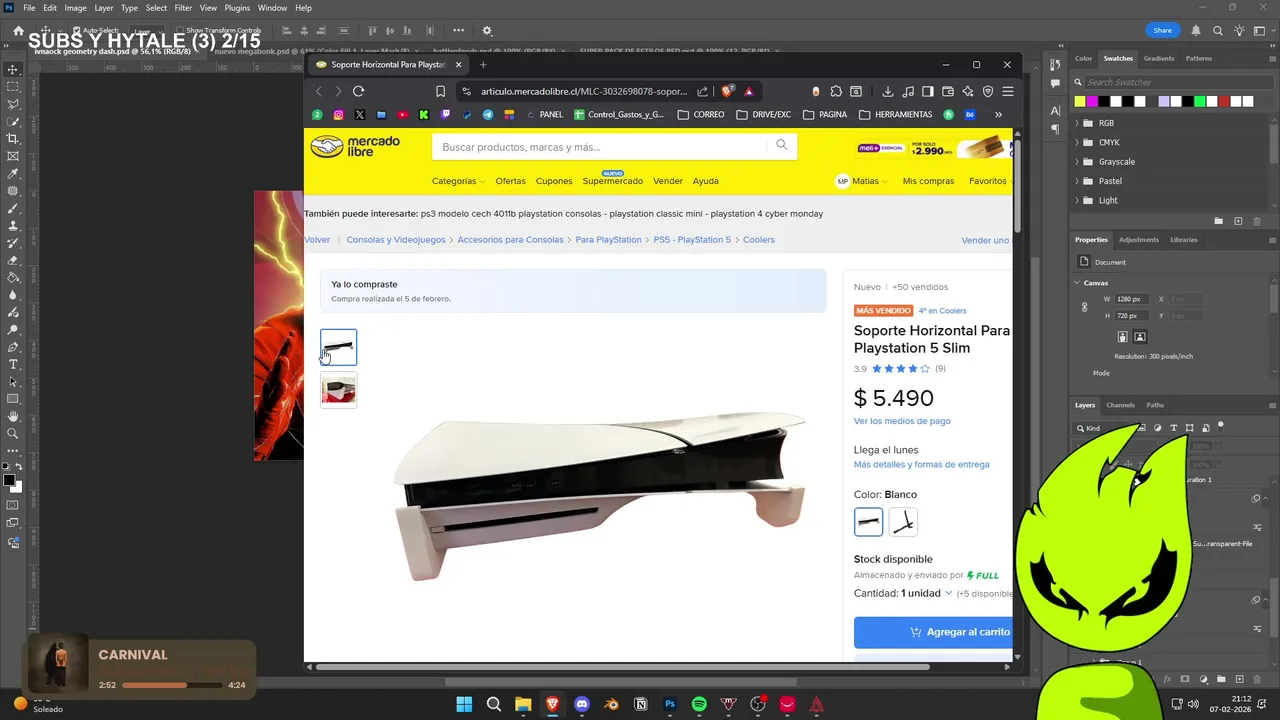The height and width of the screenshot is (720, 1280).
Task: Select the Zoom tool in Photoshop toolbar
Action: 13,433
